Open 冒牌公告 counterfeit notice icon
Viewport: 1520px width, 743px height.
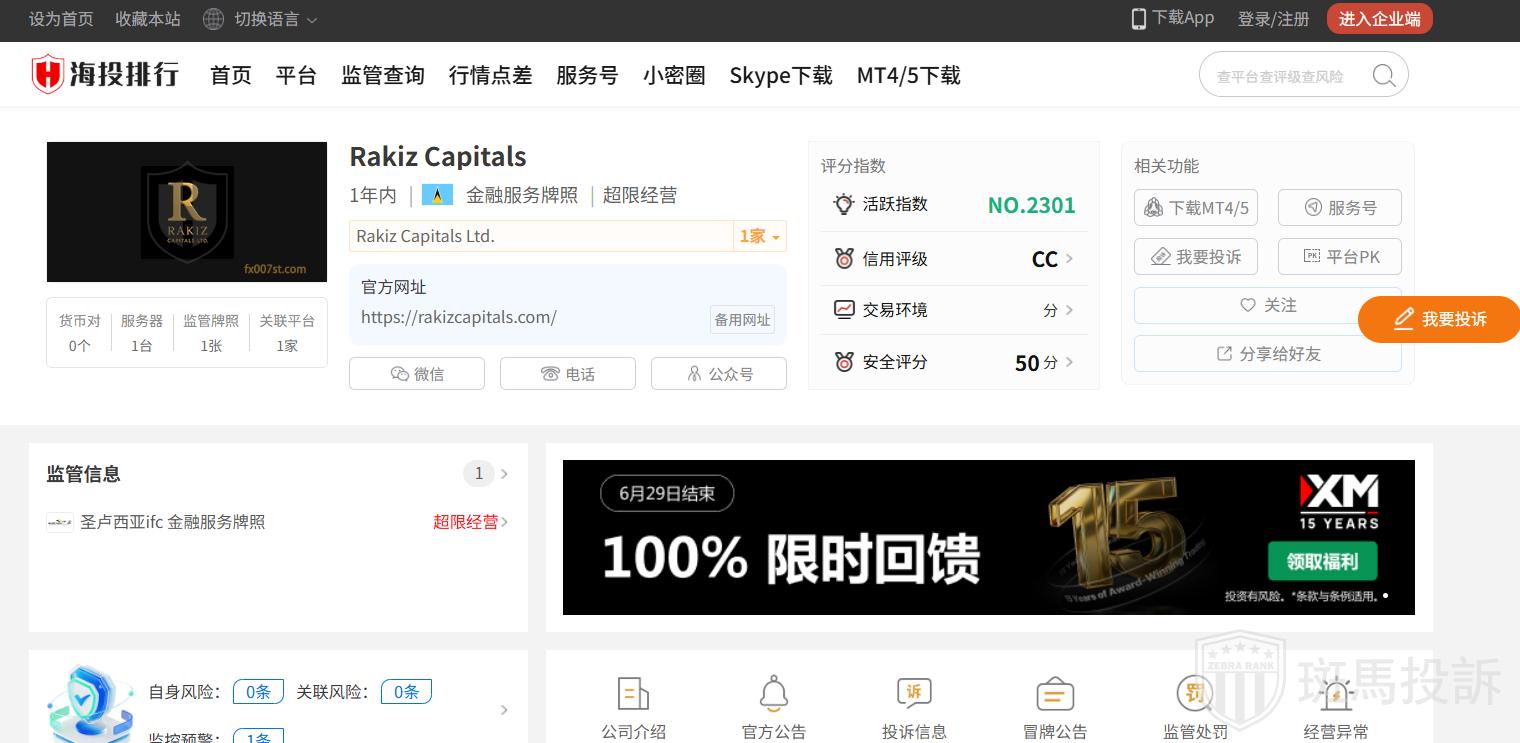pyautogui.click(x=1055, y=693)
